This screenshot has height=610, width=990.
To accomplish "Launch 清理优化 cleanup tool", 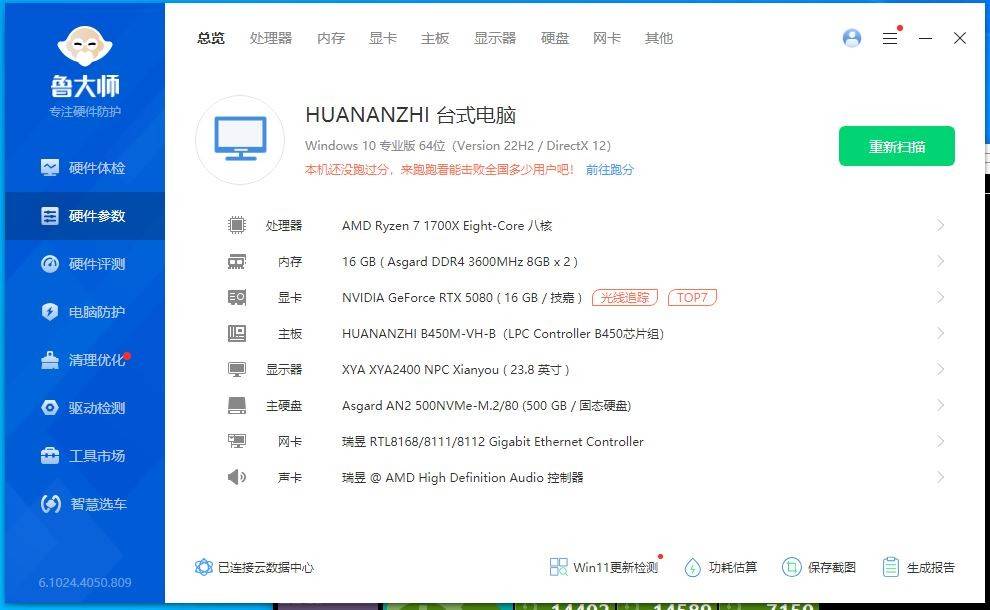I will point(83,360).
